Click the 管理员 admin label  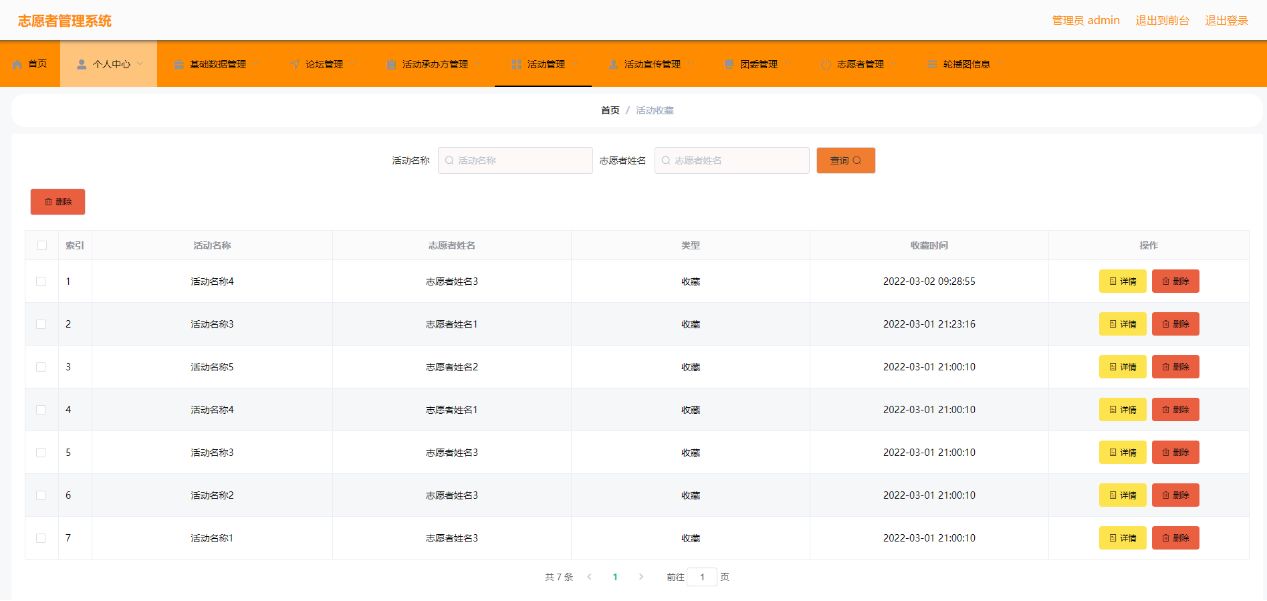[1086, 20]
